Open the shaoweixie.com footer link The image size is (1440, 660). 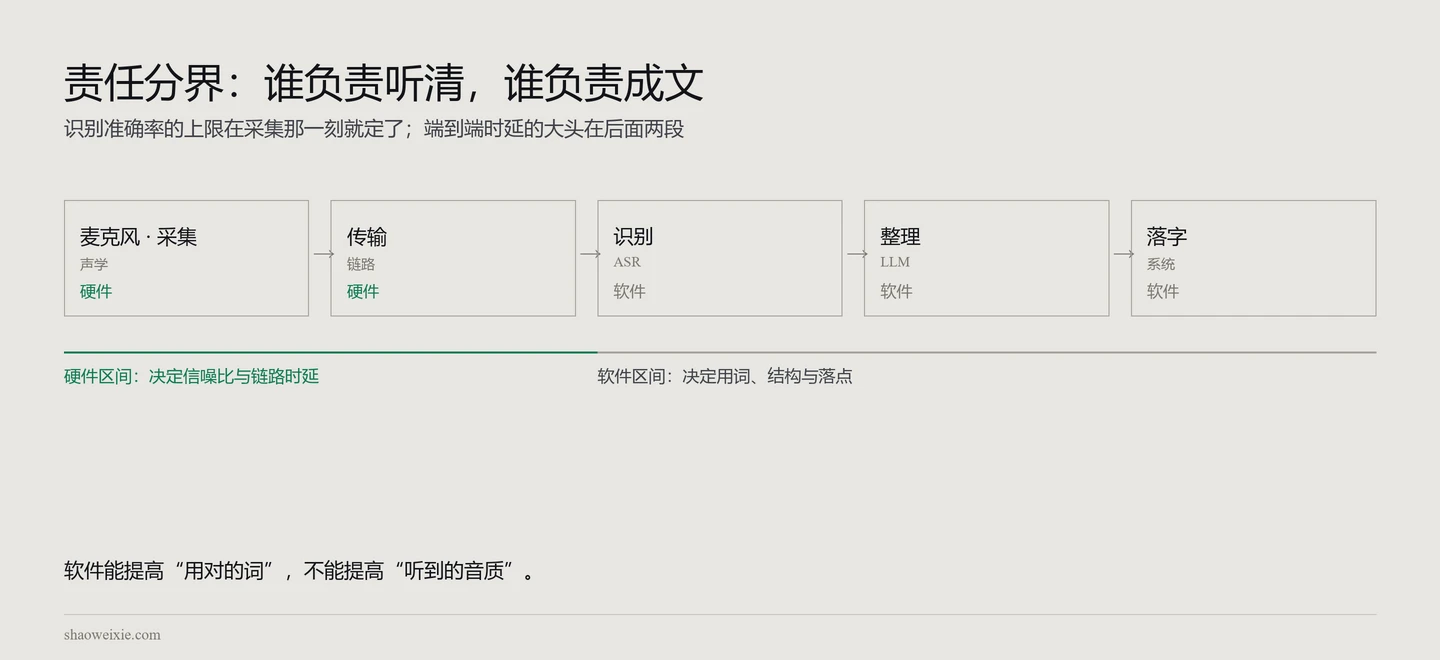(x=112, y=635)
